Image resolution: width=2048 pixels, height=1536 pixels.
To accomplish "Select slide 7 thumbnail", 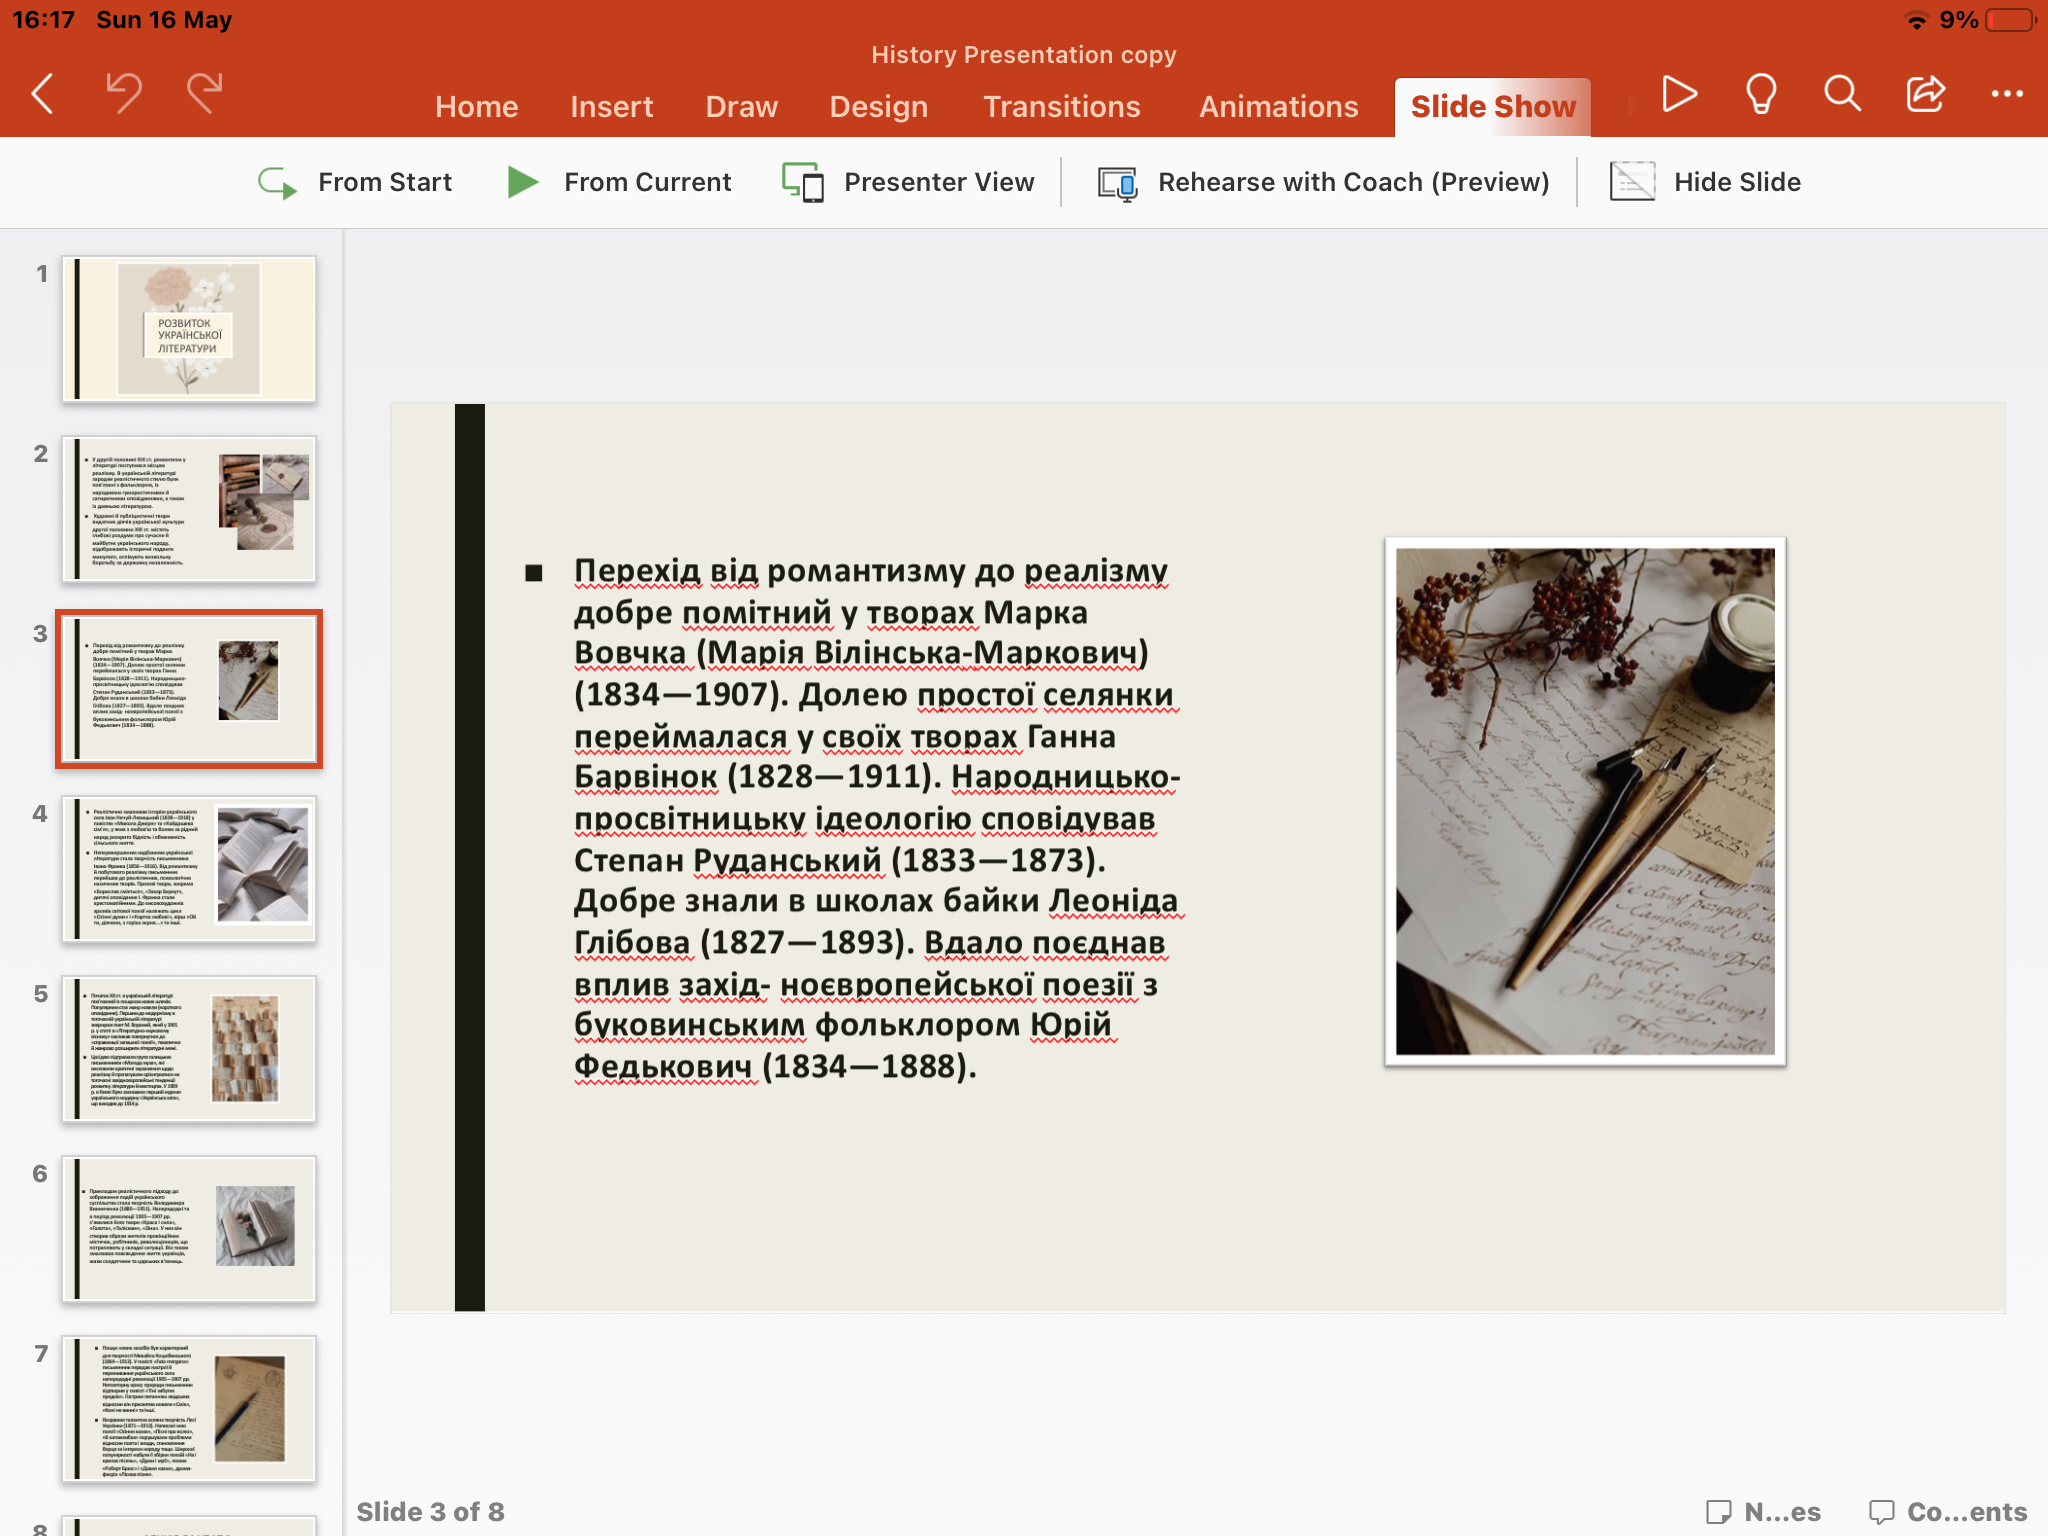I will (189, 1409).
